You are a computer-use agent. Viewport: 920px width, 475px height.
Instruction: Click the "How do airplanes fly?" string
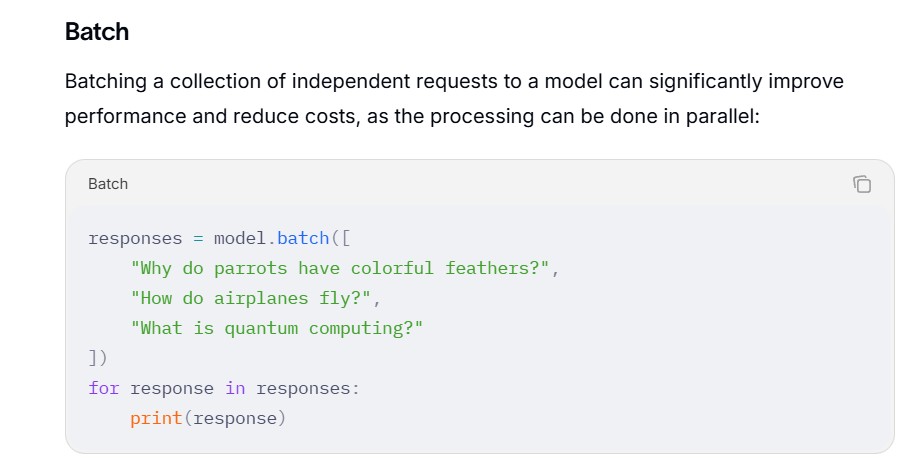tap(251, 298)
